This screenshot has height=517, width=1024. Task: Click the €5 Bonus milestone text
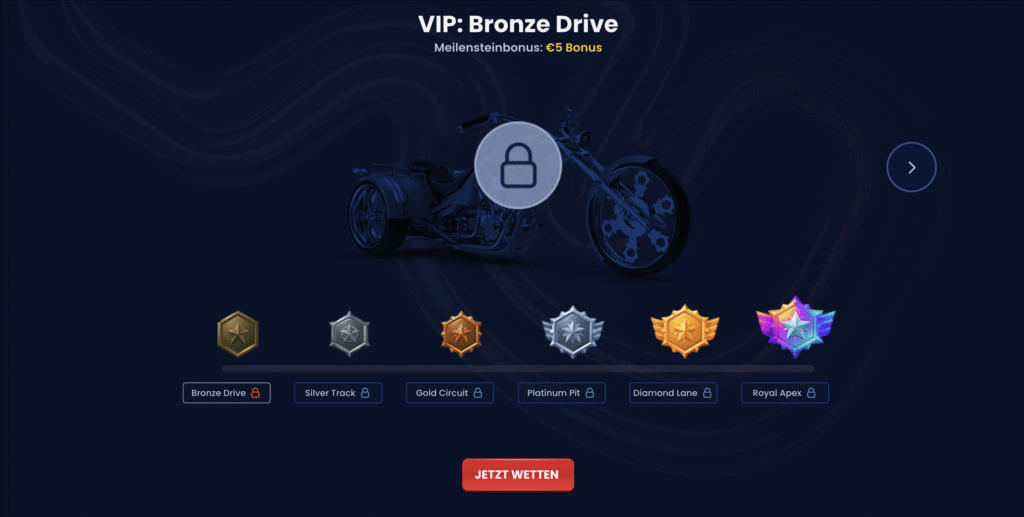[574, 48]
